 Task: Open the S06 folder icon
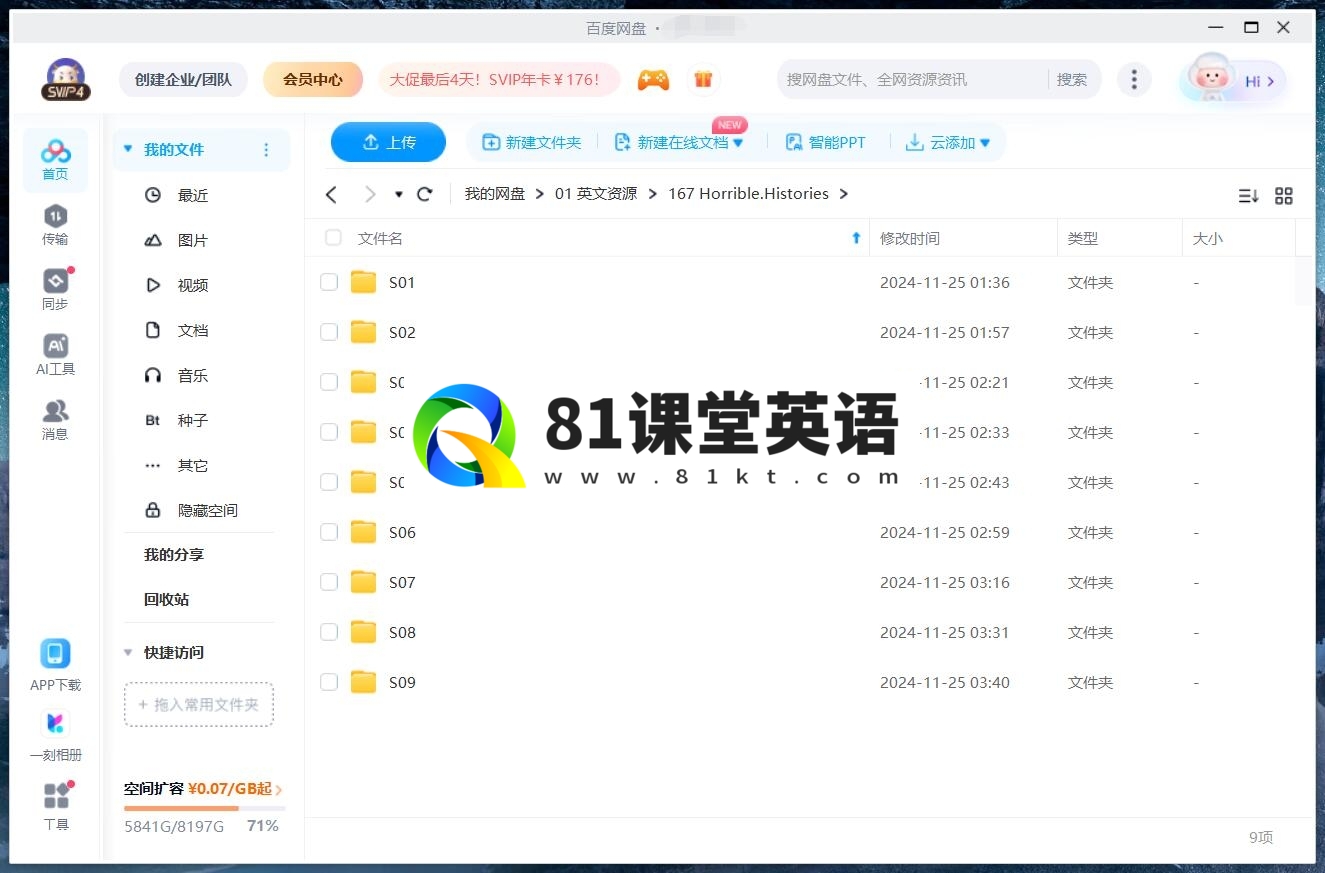[363, 532]
